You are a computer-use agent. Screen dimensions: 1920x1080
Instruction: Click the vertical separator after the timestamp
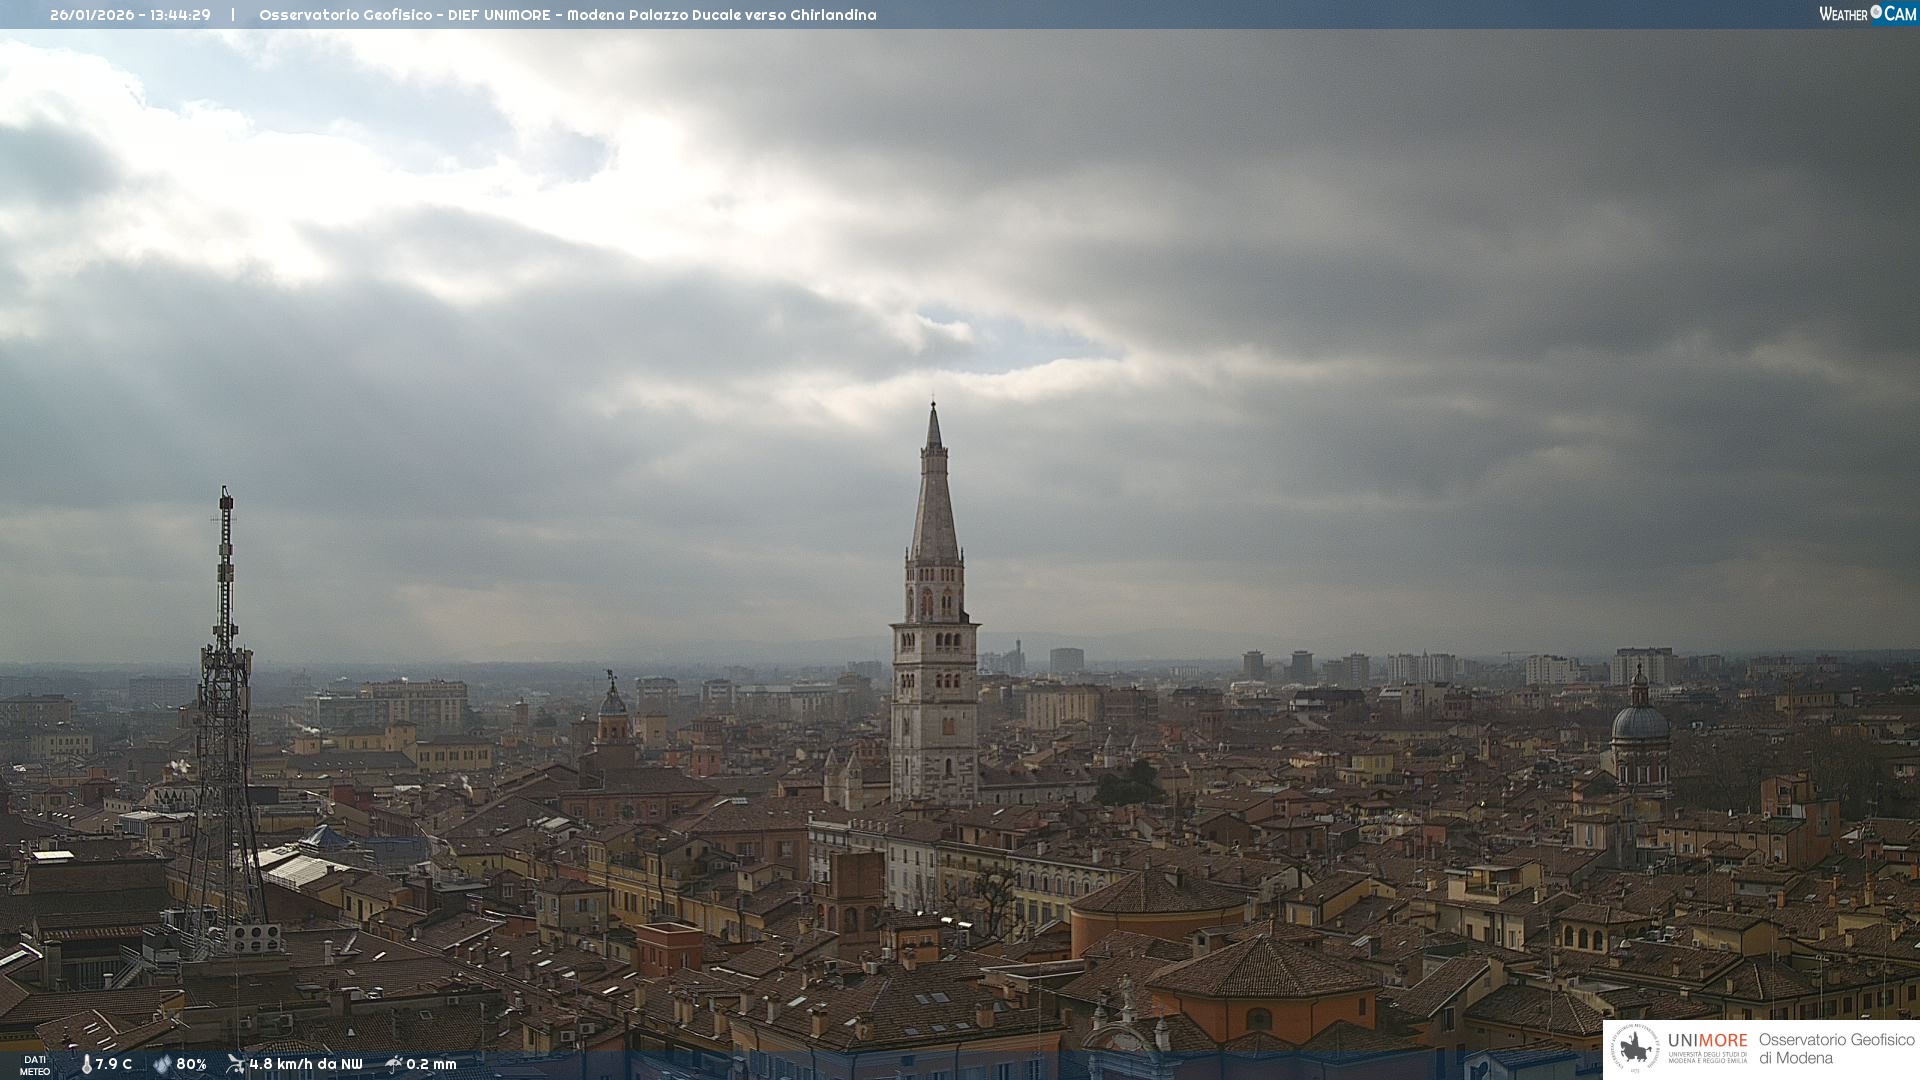click(233, 15)
